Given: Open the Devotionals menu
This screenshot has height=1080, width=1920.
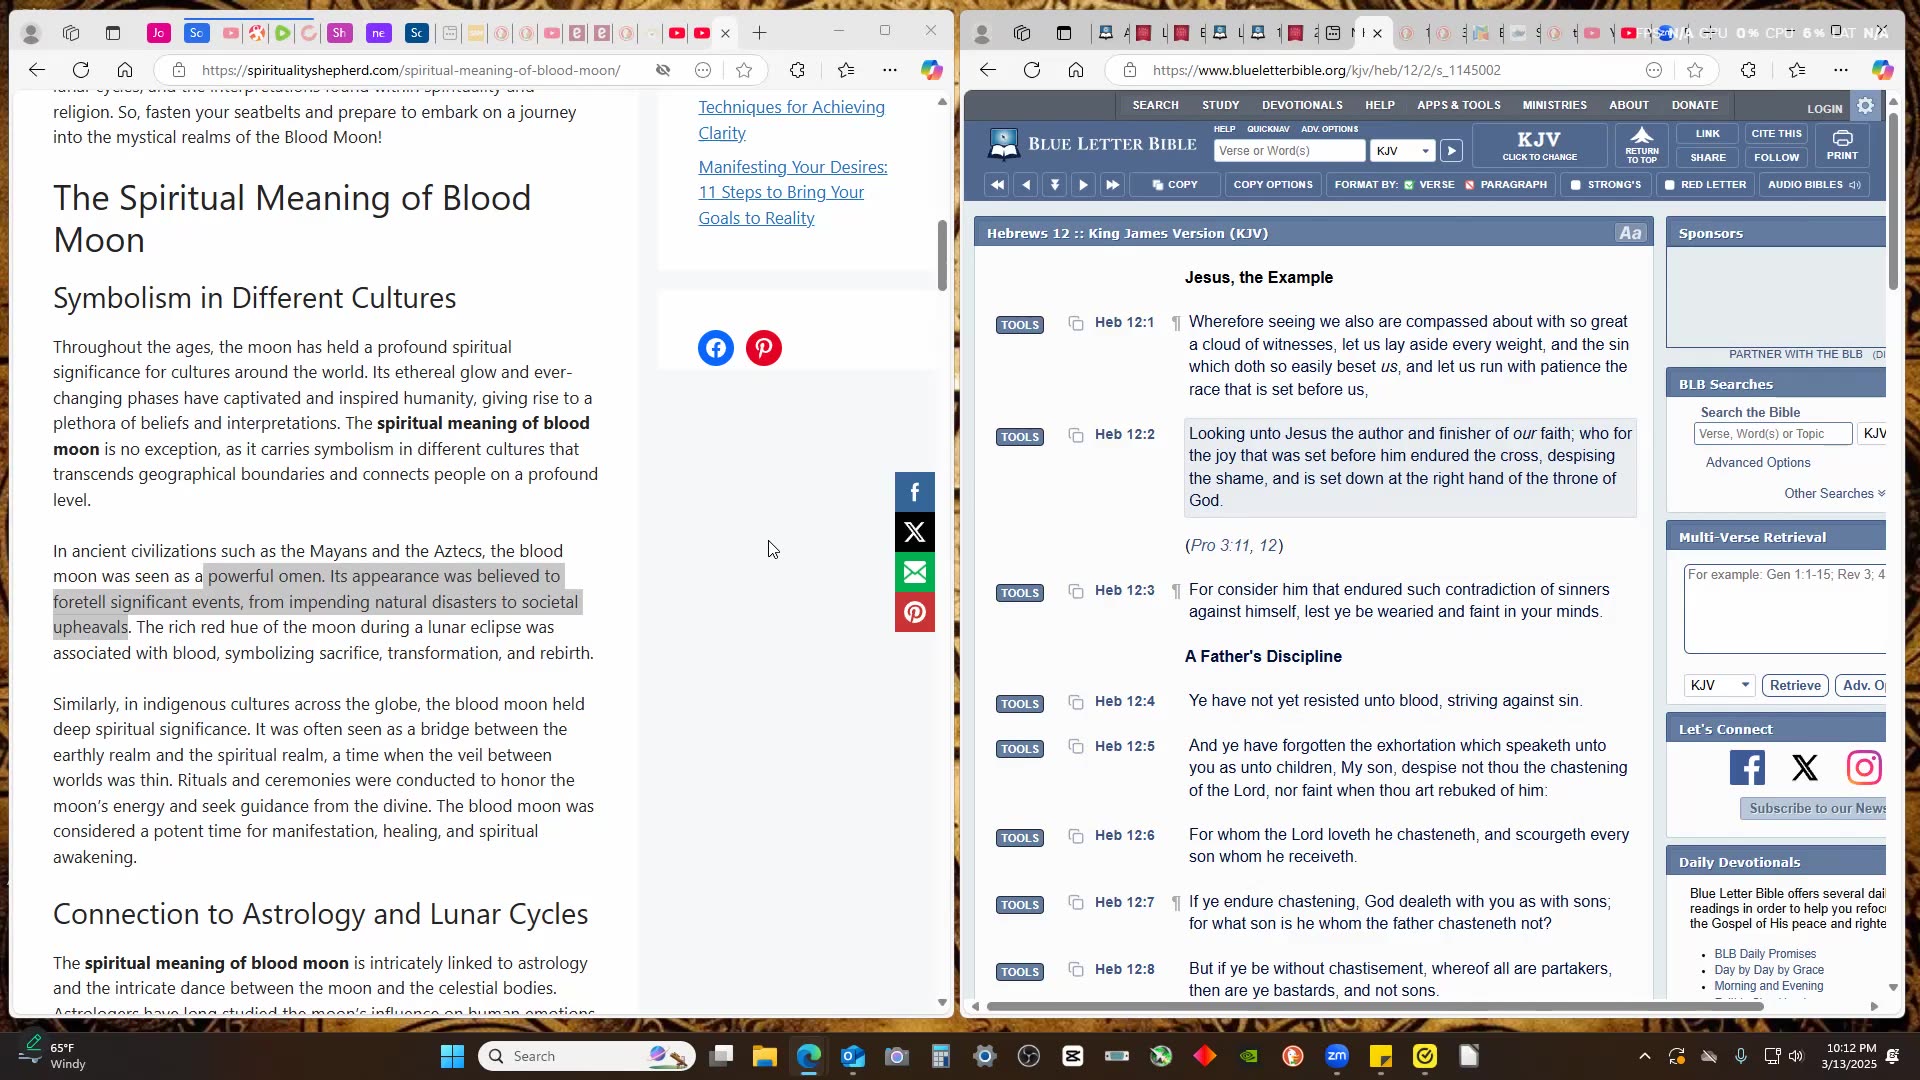Looking at the screenshot, I should [1301, 105].
